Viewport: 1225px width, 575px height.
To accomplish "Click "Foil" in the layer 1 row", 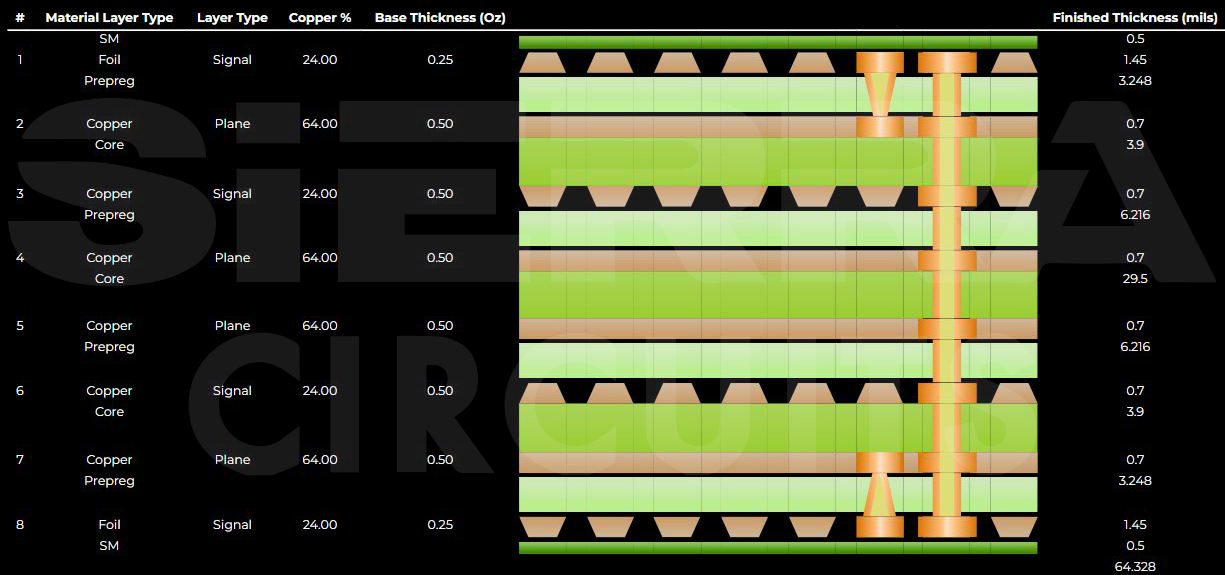I will point(109,60).
